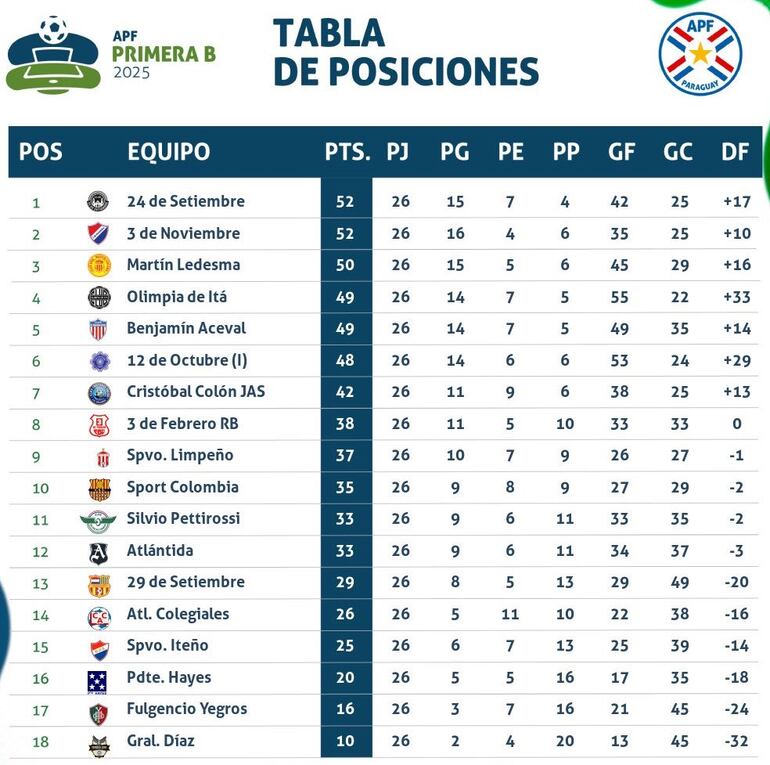Click the EQUIPO column header
Screen dimensions: 770x765
pyautogui.click(x=169, y=152)
